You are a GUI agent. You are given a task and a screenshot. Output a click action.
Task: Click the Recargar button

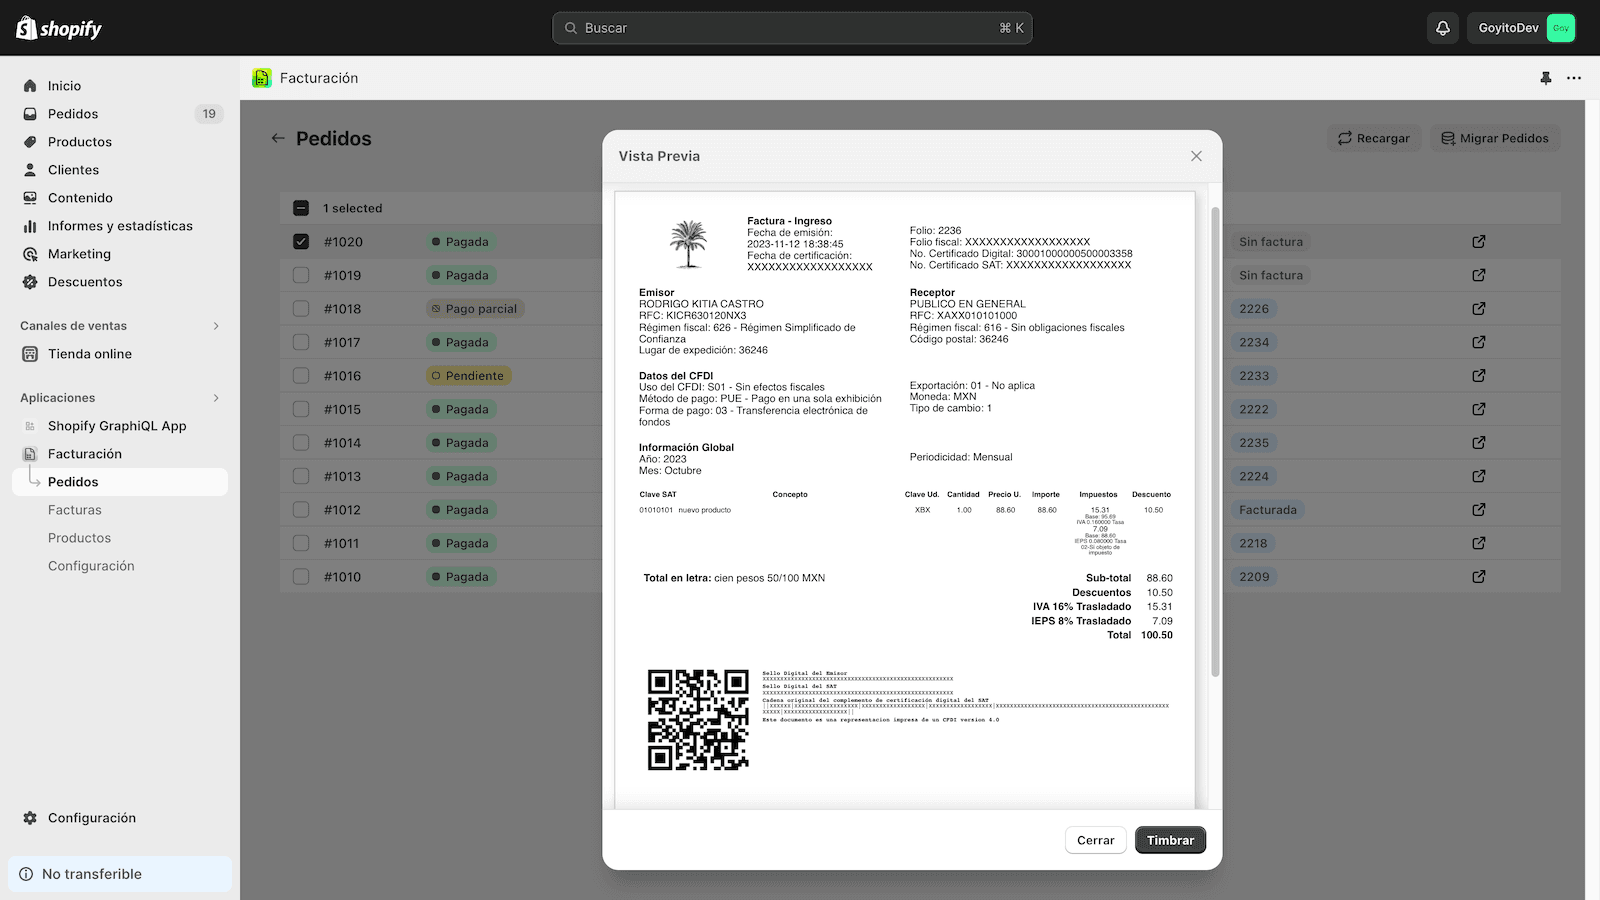click(x=1374, y=138)
